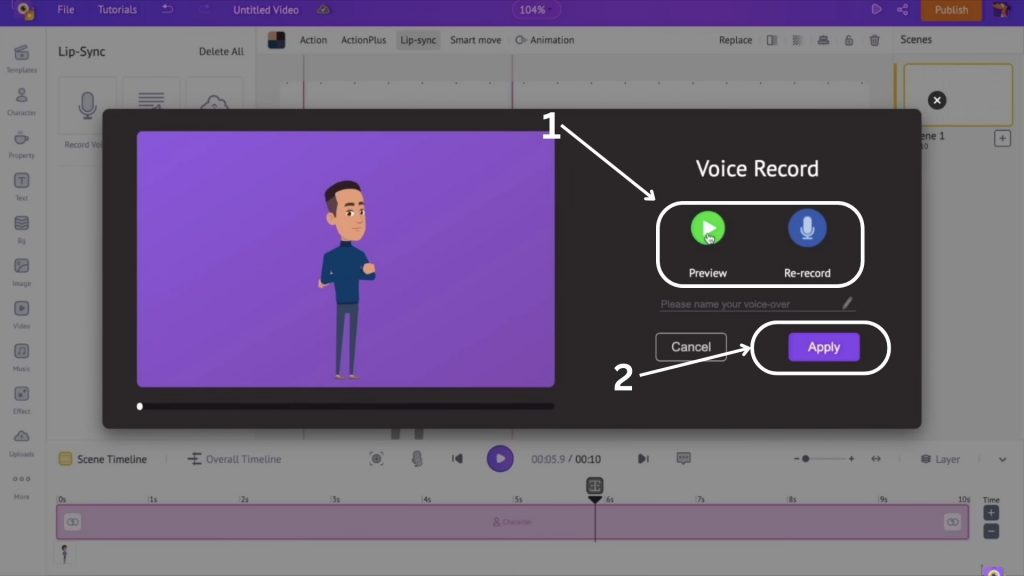Click the delete trash icon in toolbar
Screen dimensions: 1024x576
point(874,40)
